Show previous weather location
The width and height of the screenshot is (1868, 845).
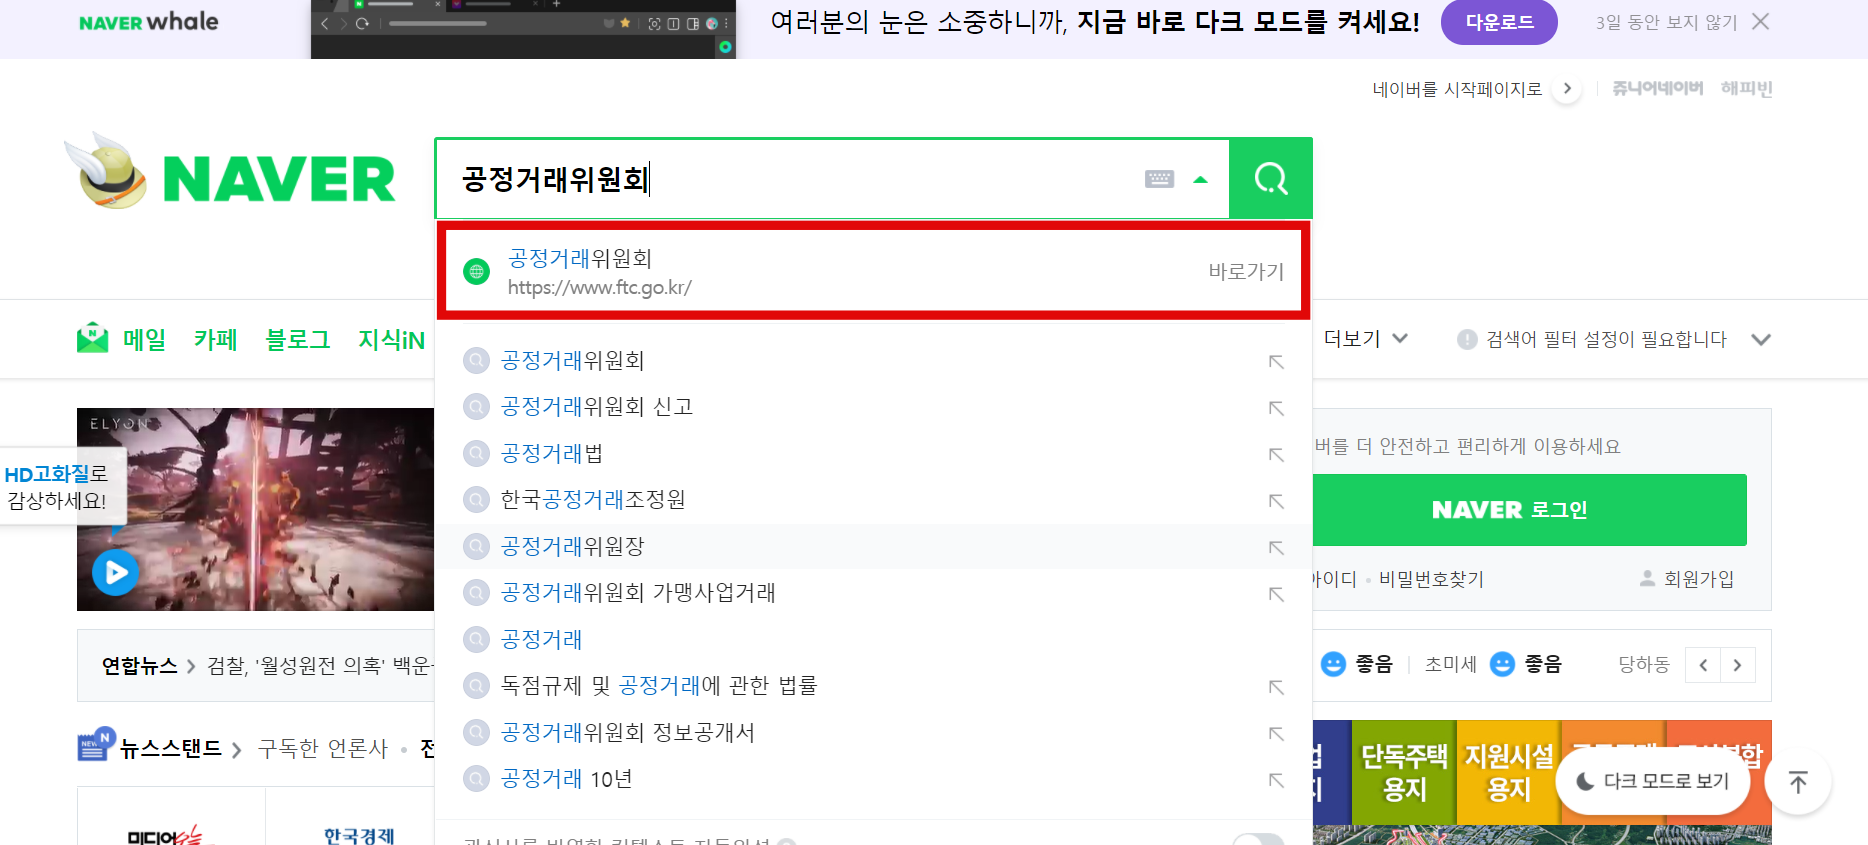[1703, 665]
